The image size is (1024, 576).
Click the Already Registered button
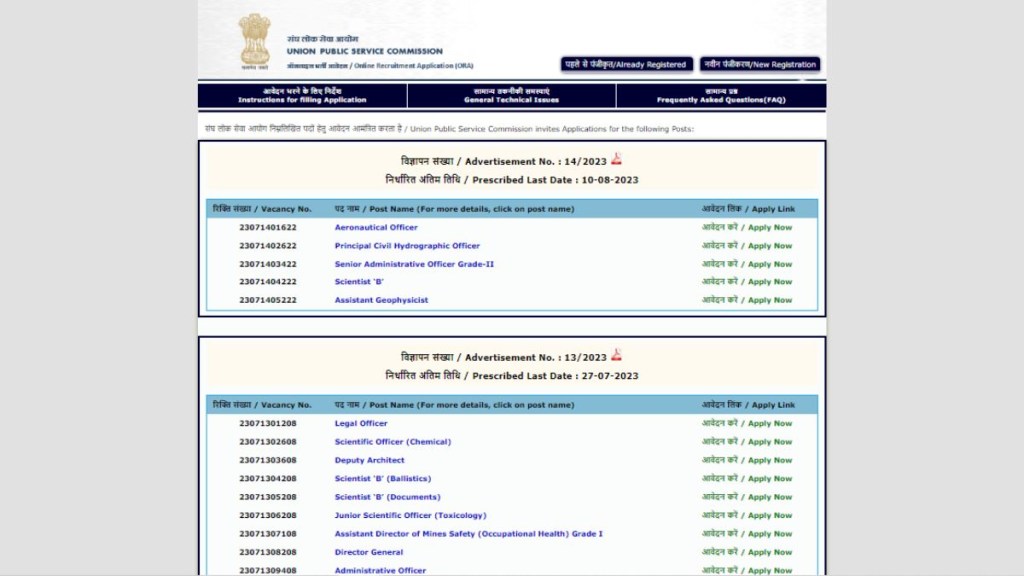pos(626,64)
